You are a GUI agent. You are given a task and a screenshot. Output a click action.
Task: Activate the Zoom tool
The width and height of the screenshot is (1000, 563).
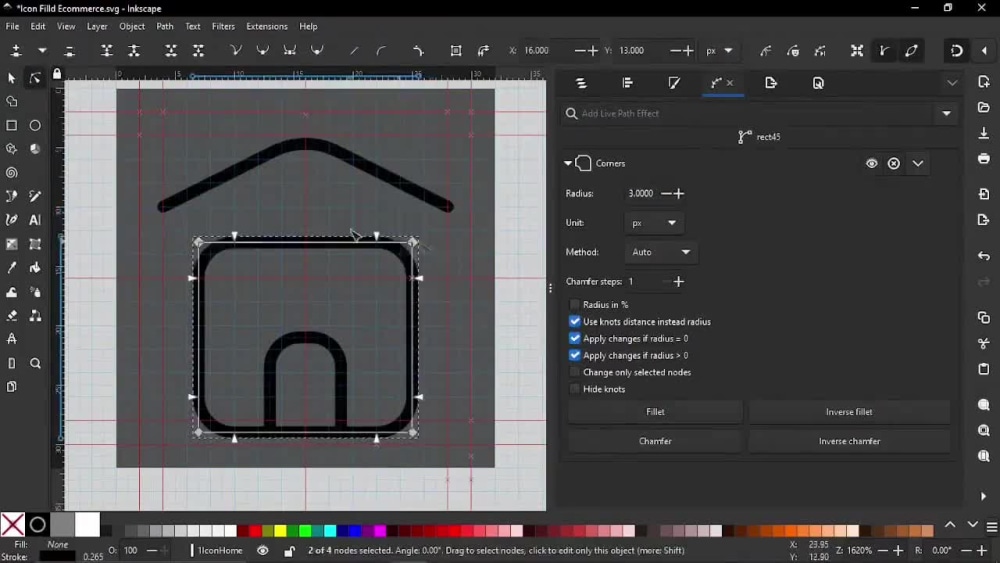tap(35, 363)
